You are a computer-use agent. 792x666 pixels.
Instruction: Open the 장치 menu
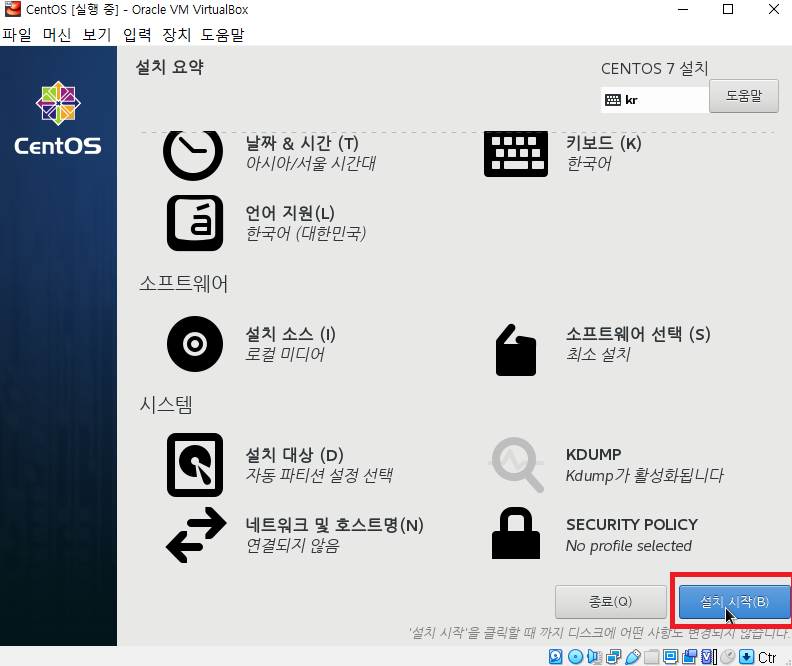pyautogui.click(x=176, y=35)
